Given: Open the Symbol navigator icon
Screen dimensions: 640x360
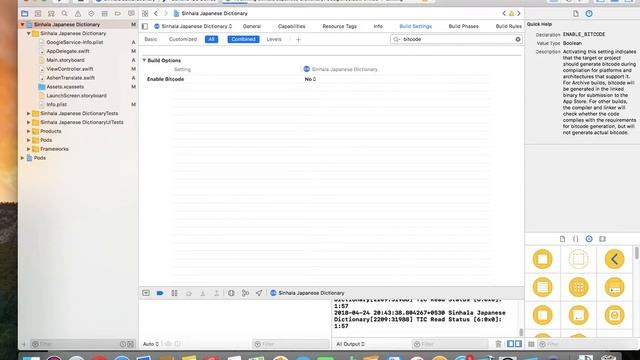Looking at the screenshot, I should 51,13.
